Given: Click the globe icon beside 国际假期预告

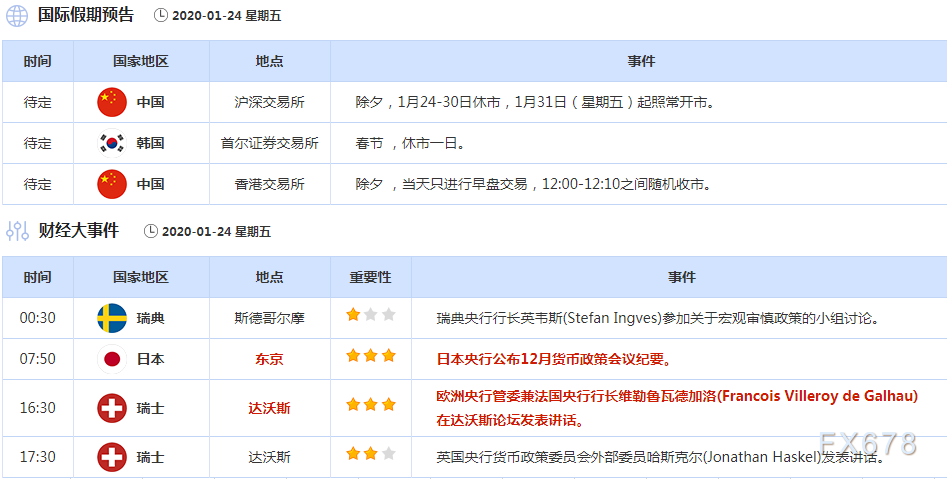Looking at the screenshot, I should pos(17,16).
